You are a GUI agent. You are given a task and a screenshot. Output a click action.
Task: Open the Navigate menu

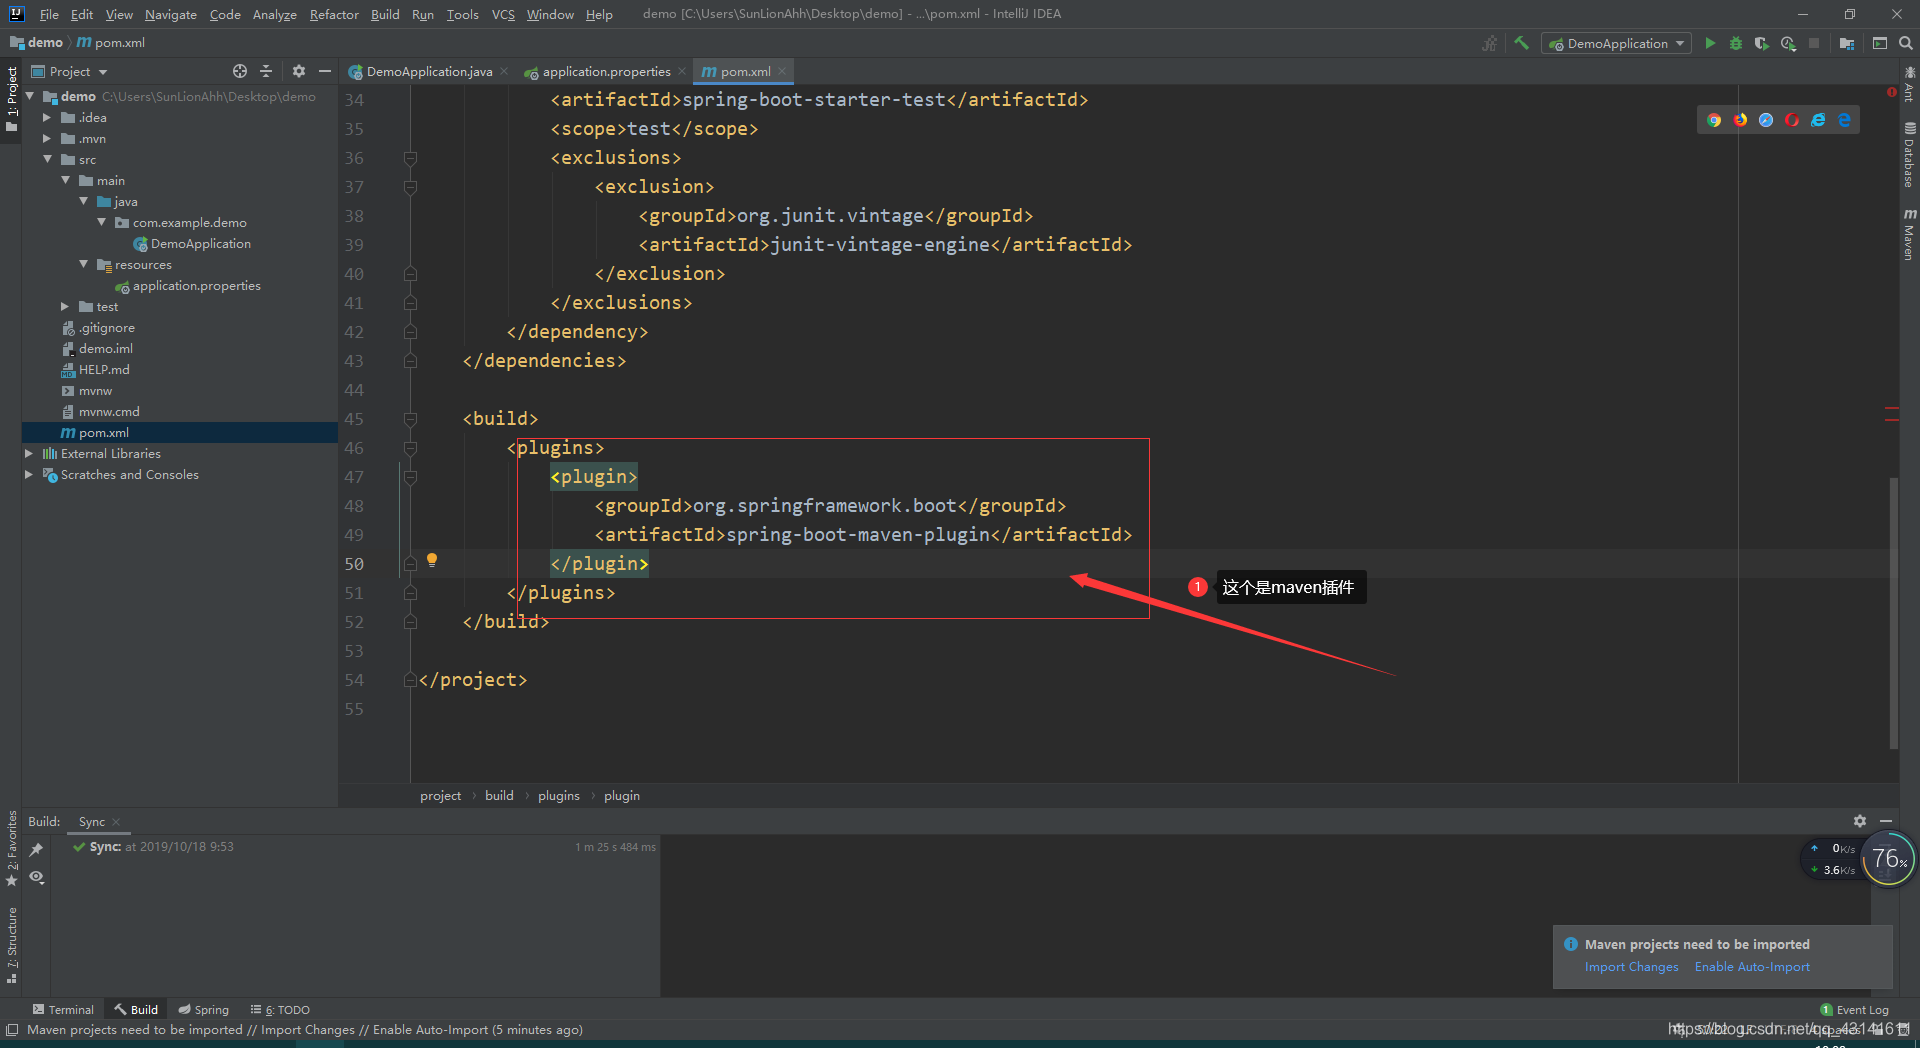pyautogui.click(x=171, y=14)
